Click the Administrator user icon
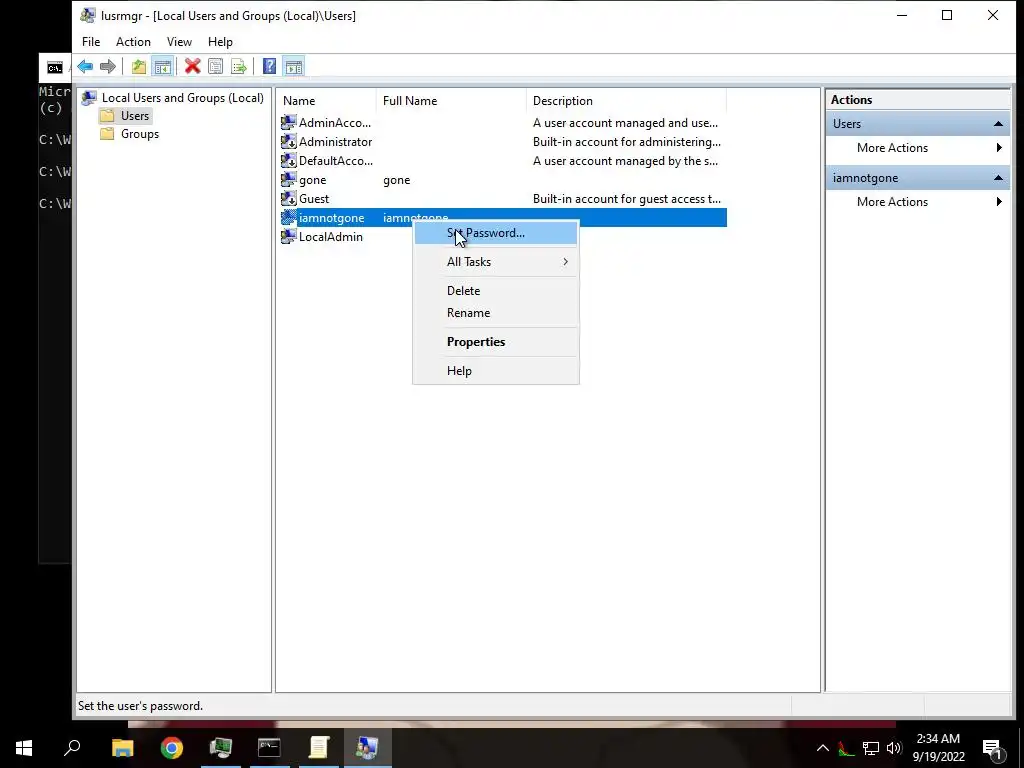The width and height of the screenshot is (1024, 768). tap(288, 142)
